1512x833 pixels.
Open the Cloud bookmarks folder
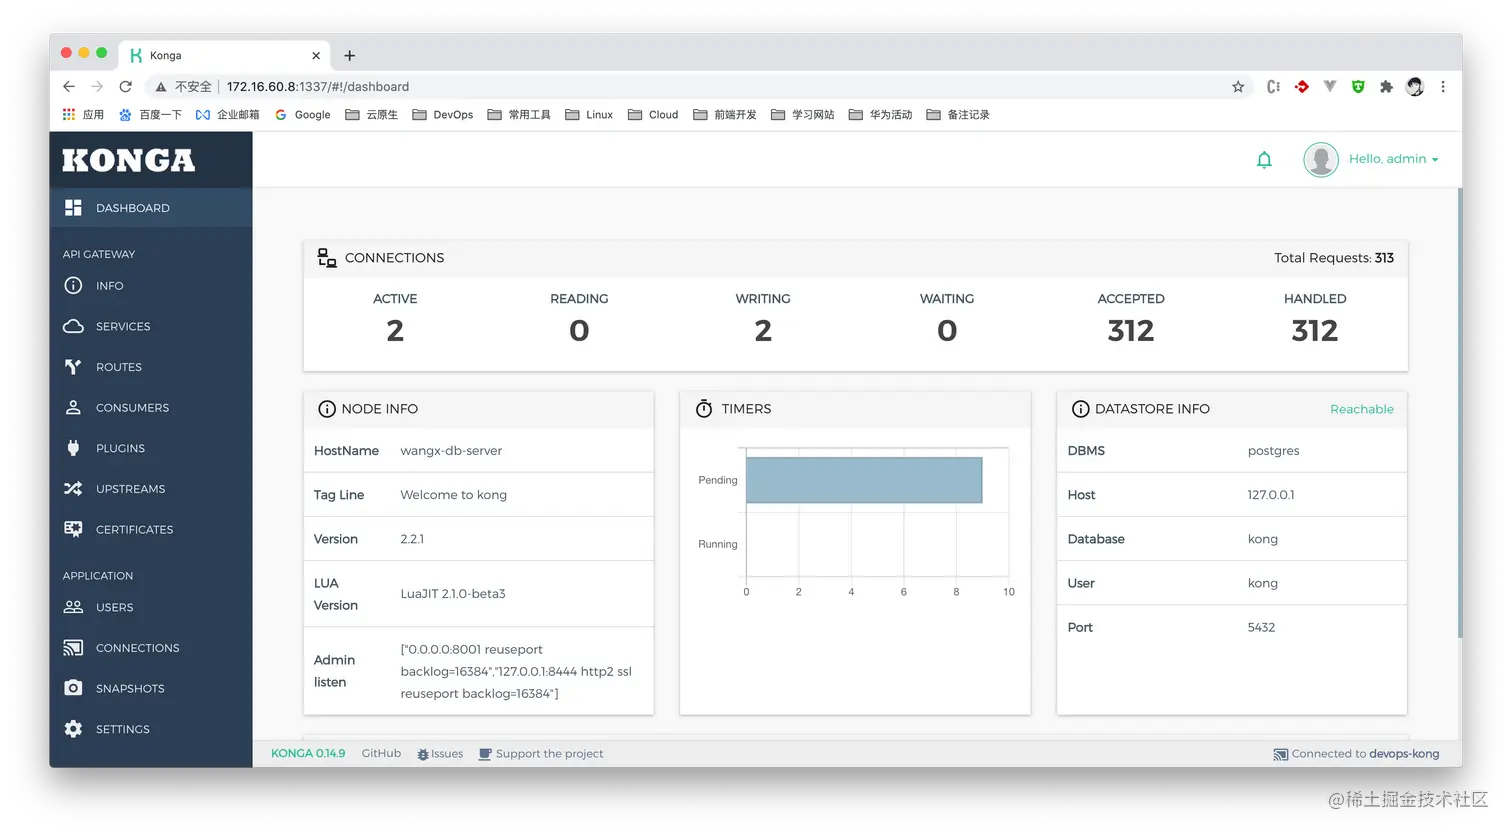(653, 115)
